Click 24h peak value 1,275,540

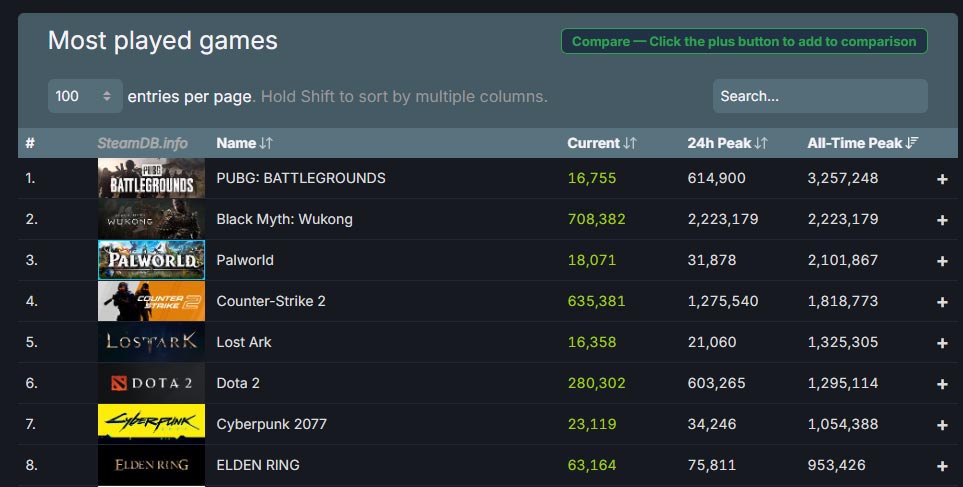(x=723, y=301)
